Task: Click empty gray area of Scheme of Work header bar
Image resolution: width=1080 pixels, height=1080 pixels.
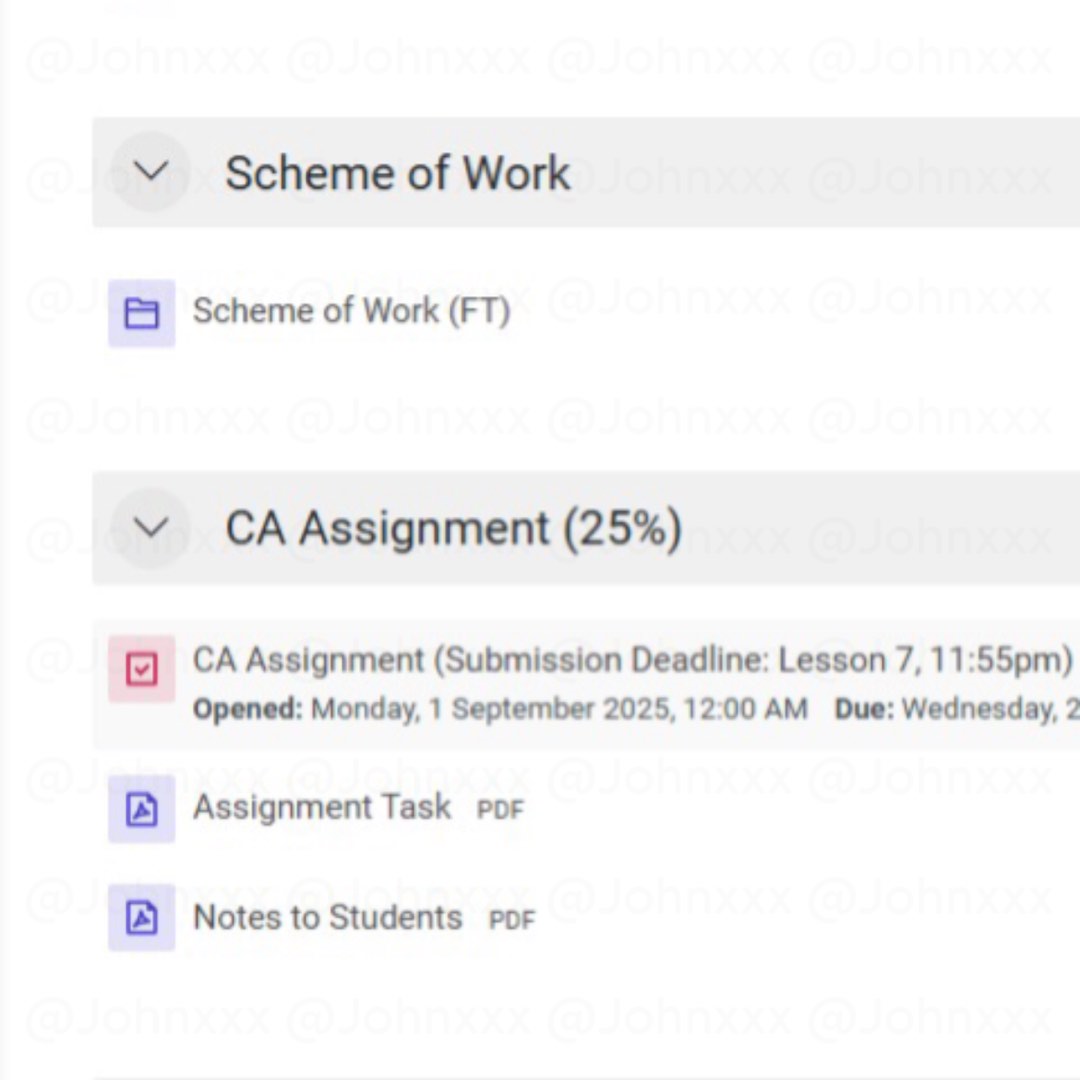Action: click(827, 172)
